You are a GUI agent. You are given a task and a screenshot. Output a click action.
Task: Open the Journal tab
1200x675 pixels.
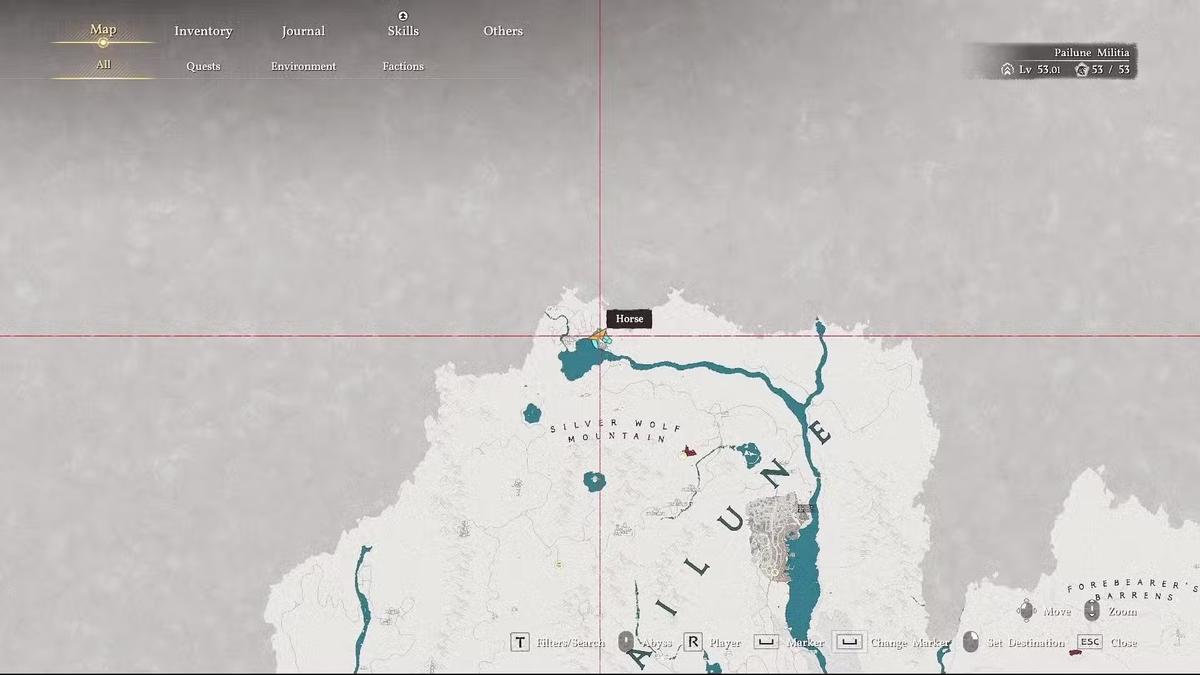click(x=303, y=31)
